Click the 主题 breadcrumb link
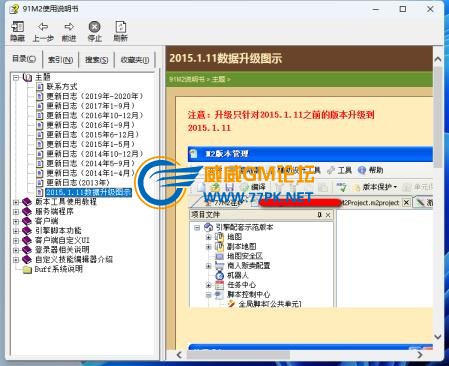449x366 pixels. pos(219,79)
